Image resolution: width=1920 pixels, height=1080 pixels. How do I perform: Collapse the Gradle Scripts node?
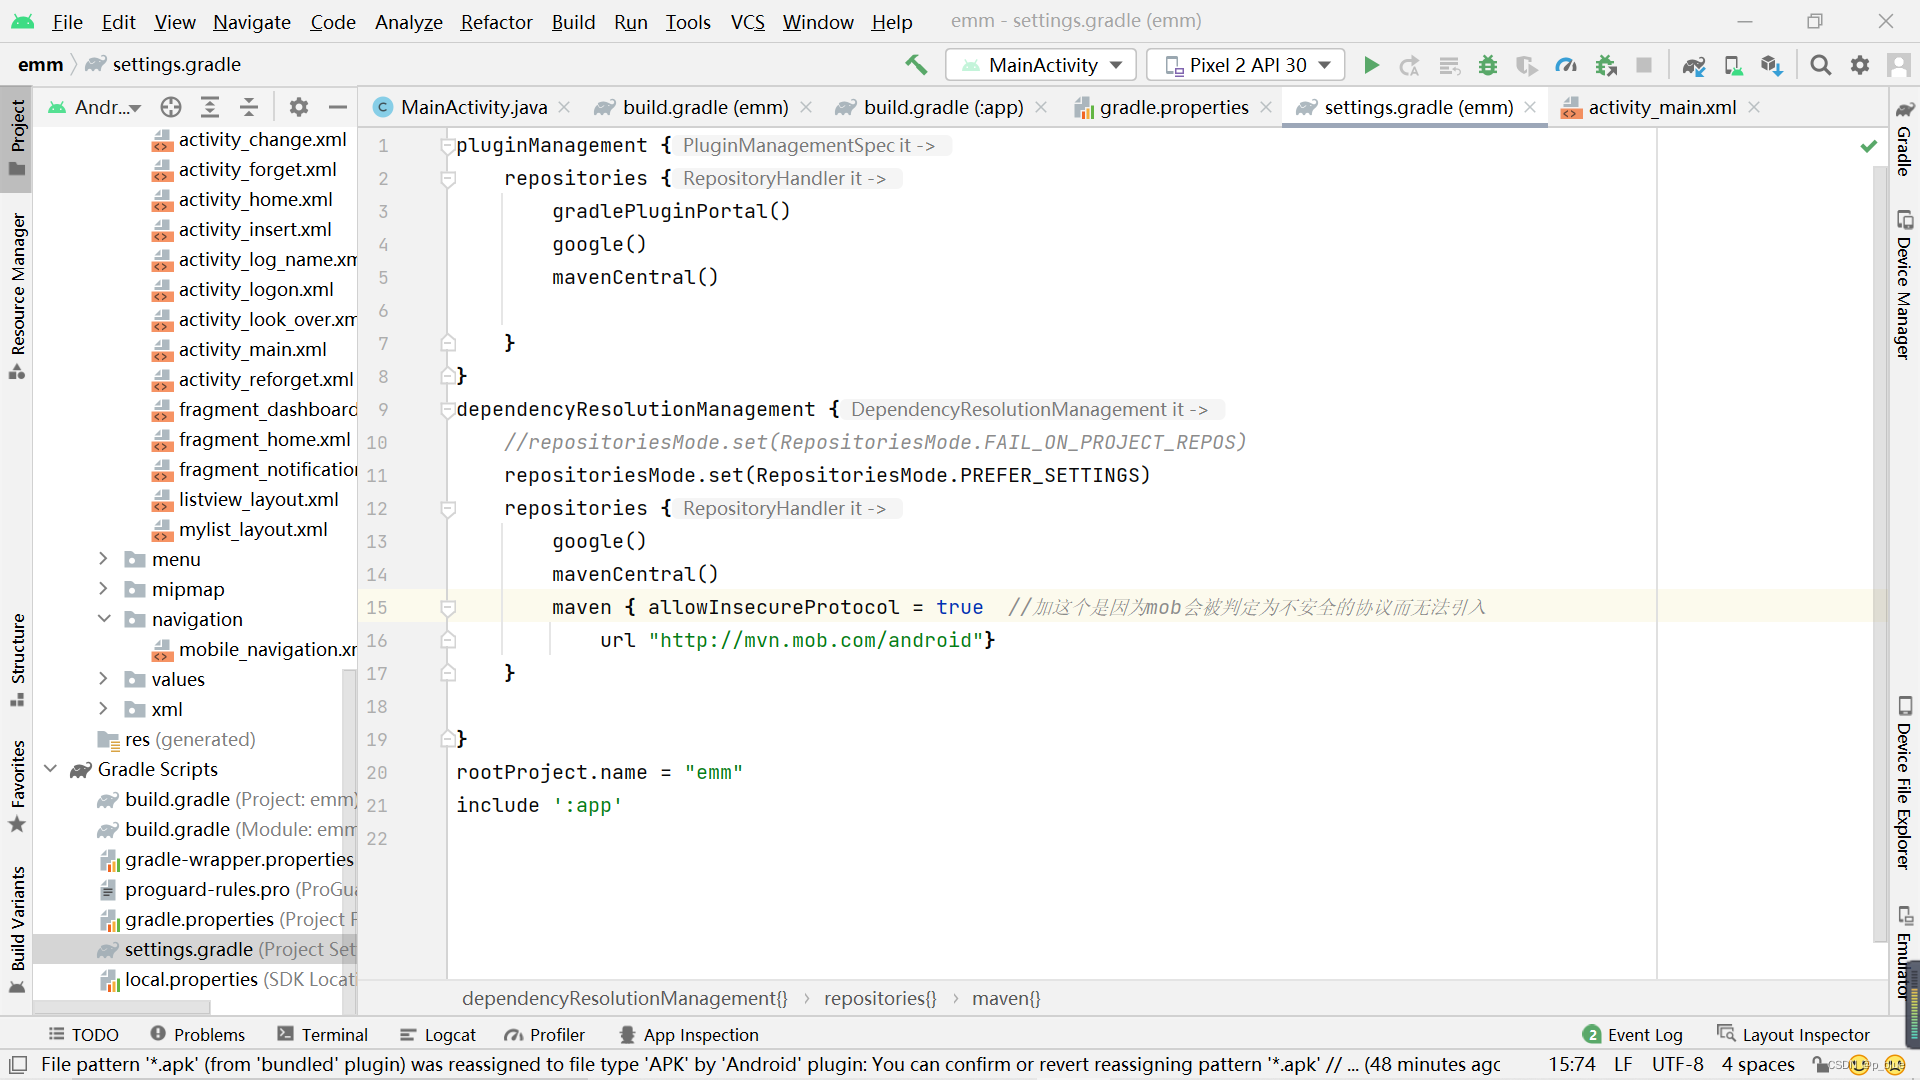coord(51,769)
